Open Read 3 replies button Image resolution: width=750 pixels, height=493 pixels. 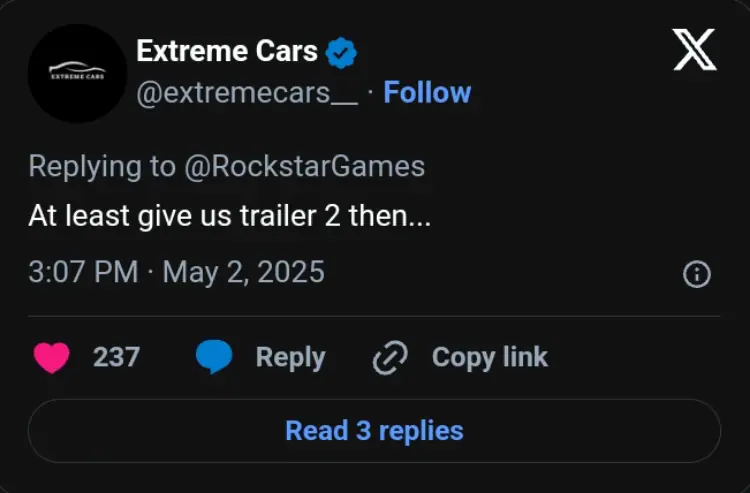[x=374, y=431]
